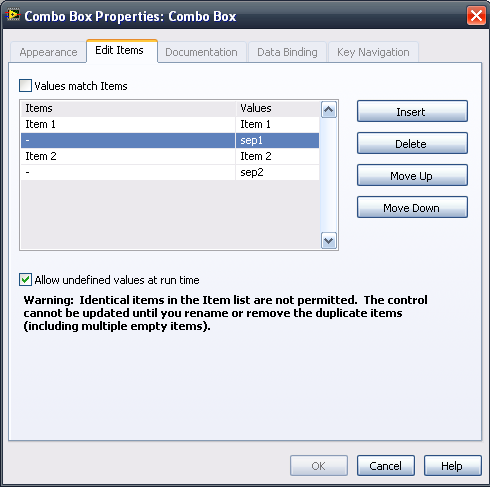The image size is (490, 487).
Task: Select the sep2 value cell
Action: click(x=277, y=173)
